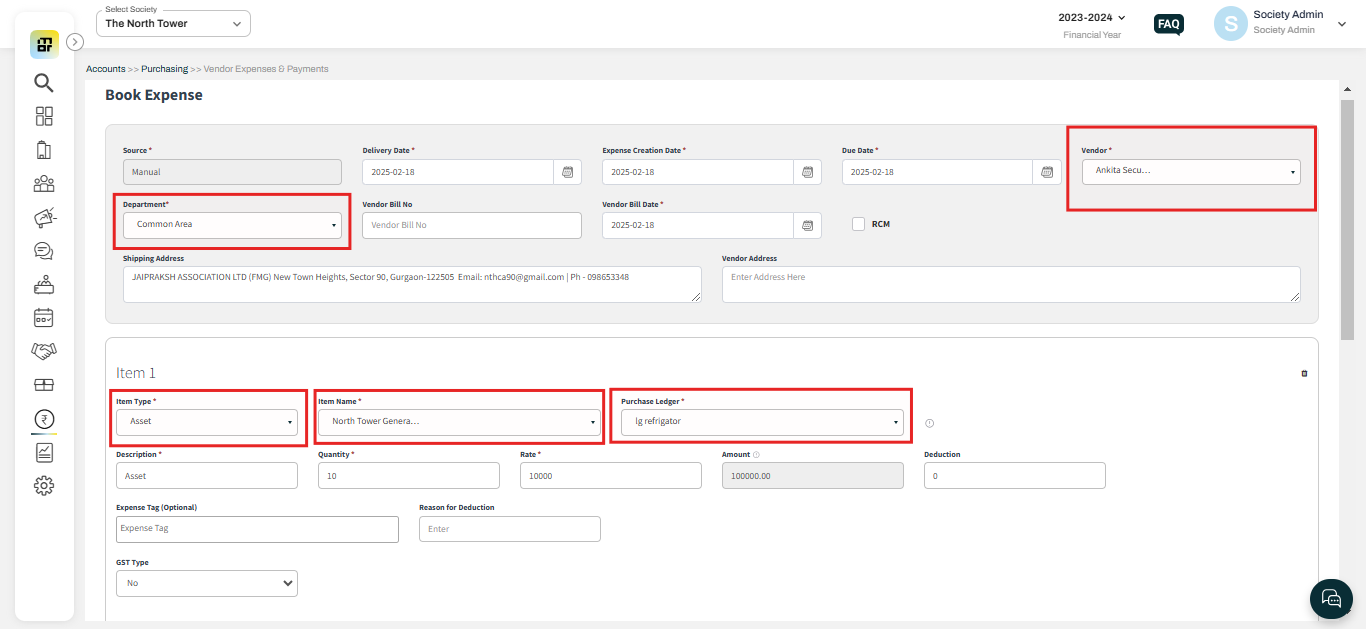Expand the GST Type dropdown
1366x629 pixels.
[x=207, y=583]
